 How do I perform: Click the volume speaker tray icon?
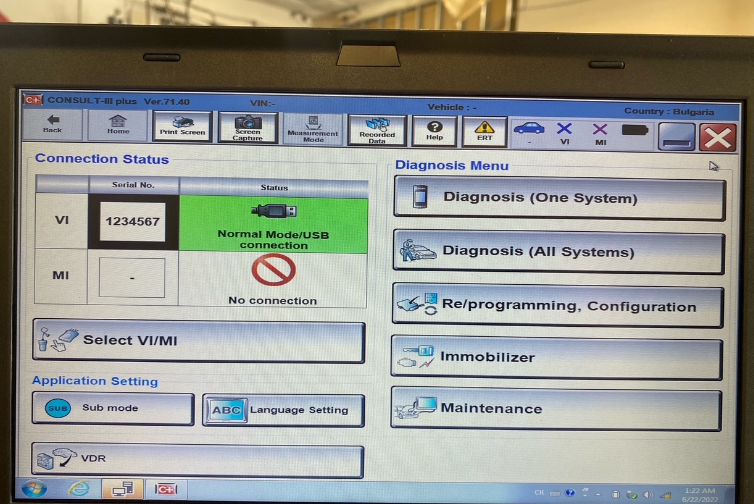648,494
